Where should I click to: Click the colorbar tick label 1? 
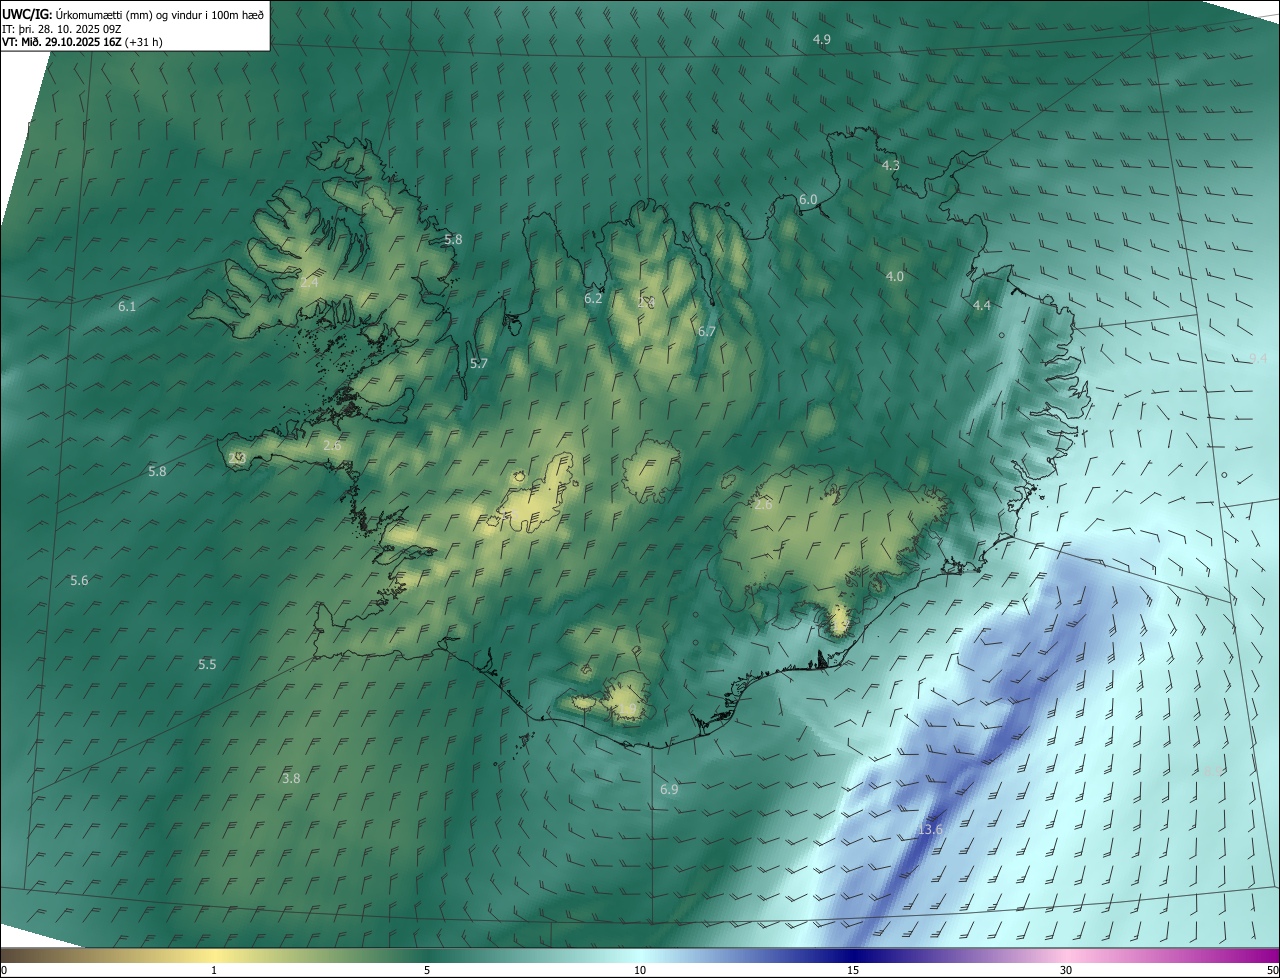[x=214, y=970]
